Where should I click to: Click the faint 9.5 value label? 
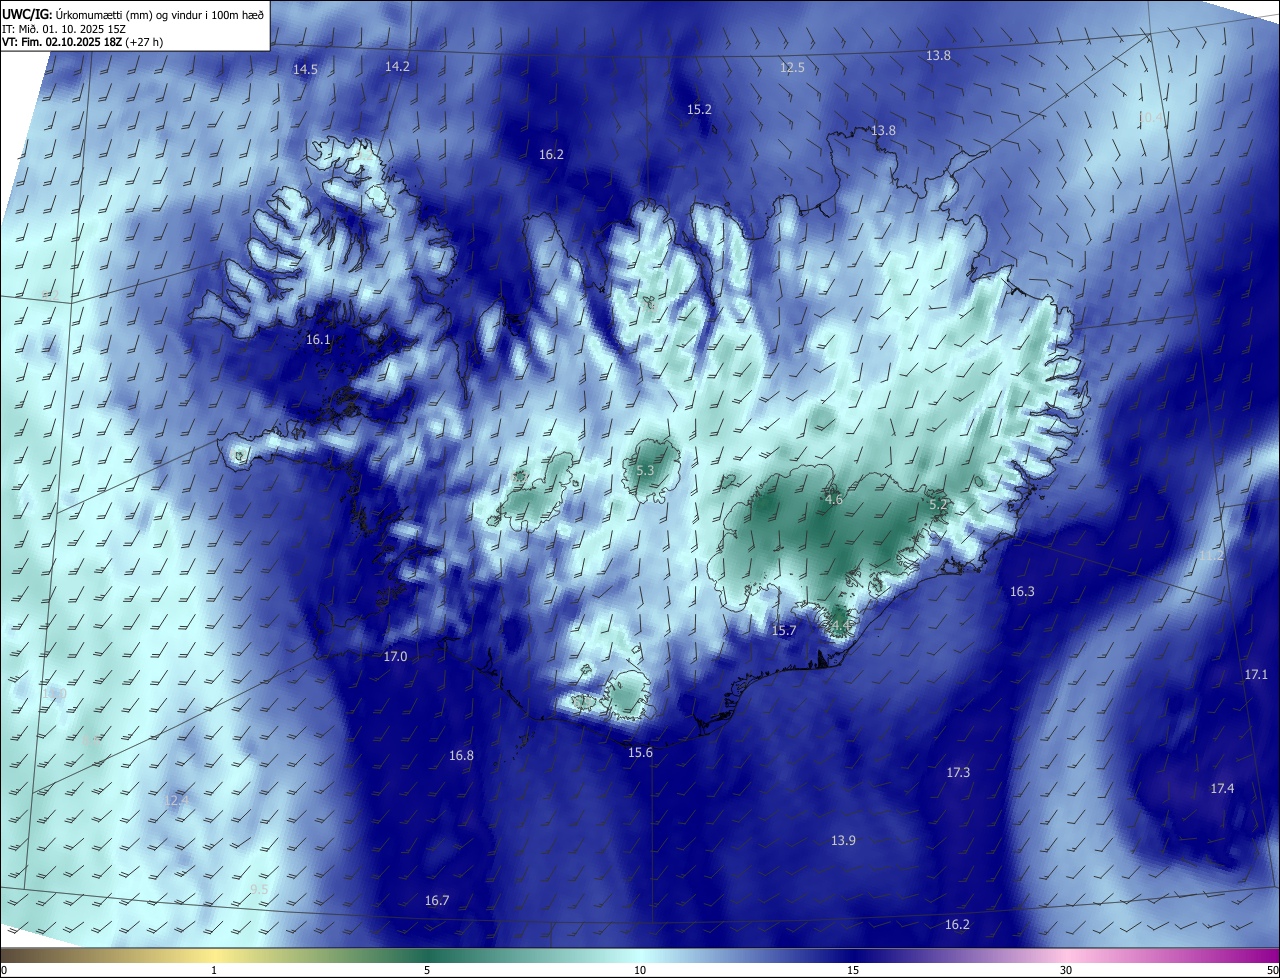259,889
